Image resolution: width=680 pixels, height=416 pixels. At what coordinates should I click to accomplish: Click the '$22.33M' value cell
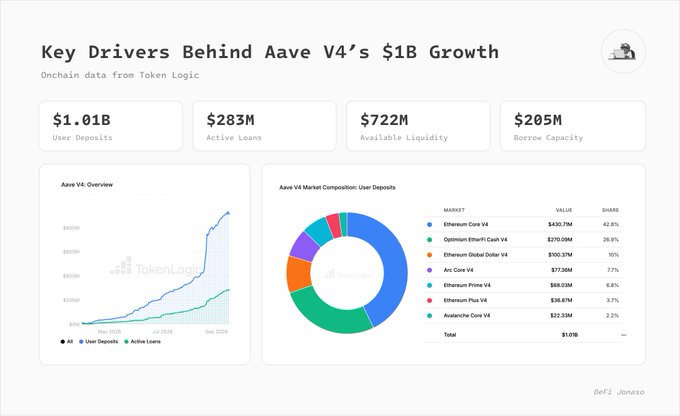562,316
